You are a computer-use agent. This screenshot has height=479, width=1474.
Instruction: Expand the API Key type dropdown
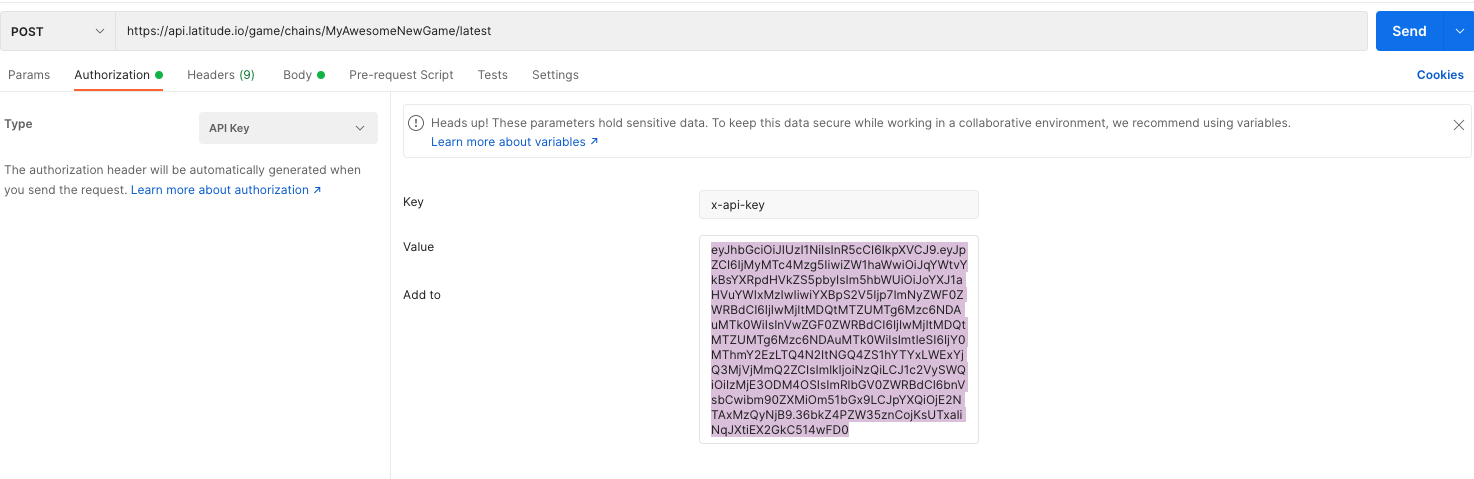pos(288,128)
